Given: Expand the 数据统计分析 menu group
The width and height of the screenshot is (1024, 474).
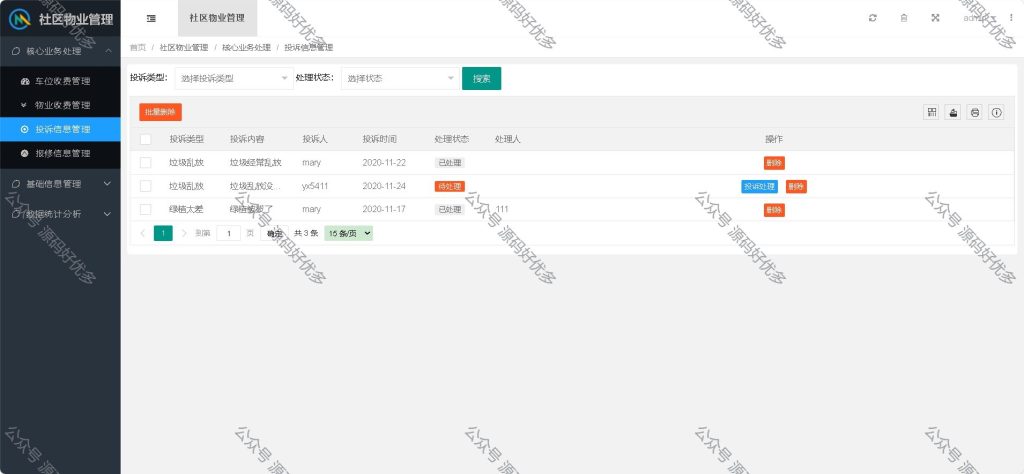Looking at the screenshot, I should (x=60, y=214).
